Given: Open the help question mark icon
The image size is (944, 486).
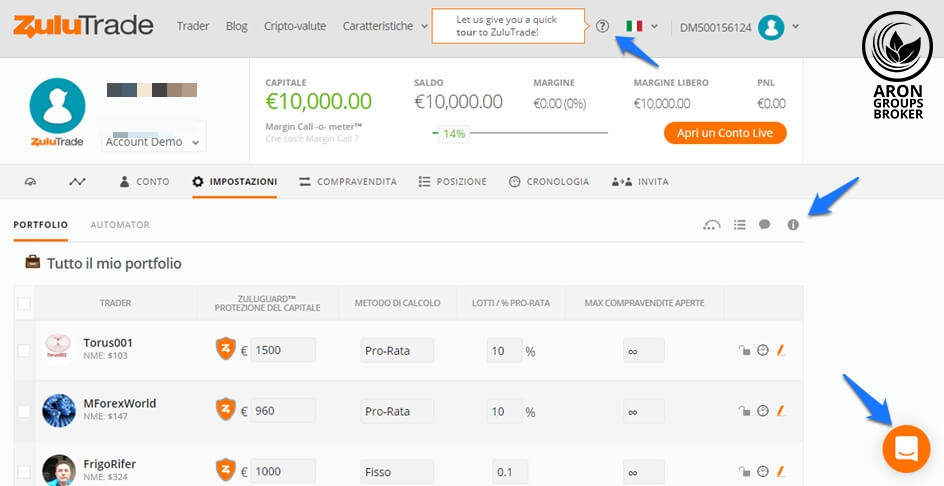Looking at the screenshot, I should tap(603, 26).
